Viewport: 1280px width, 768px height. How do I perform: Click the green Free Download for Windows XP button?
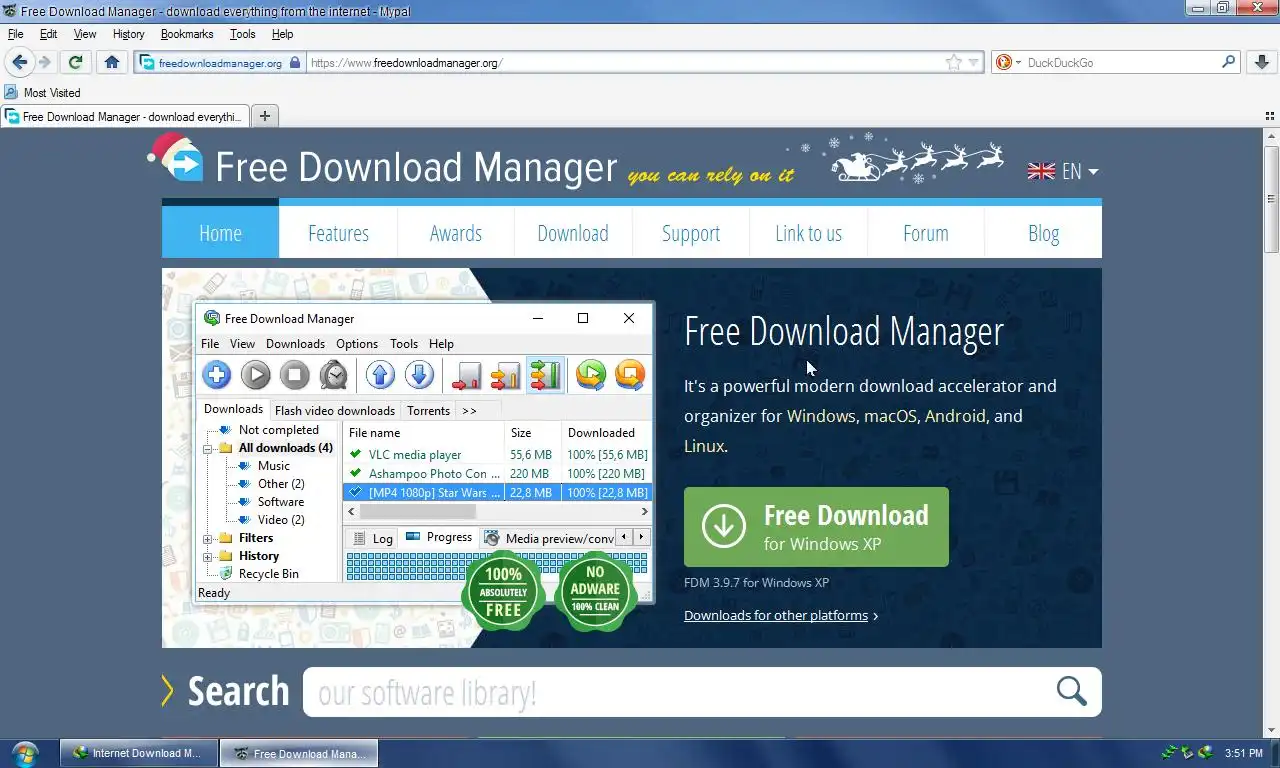click(816, 527)
